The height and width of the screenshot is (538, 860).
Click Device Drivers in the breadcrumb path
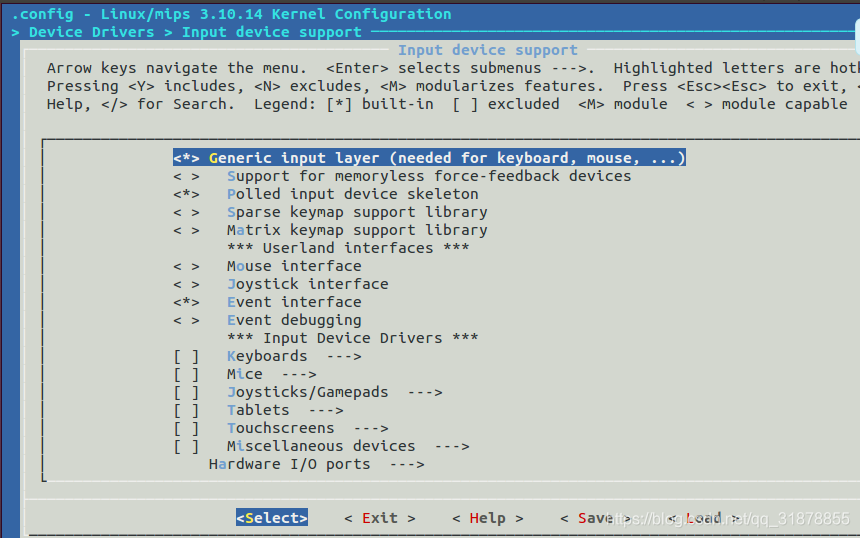tap(92, 32)
